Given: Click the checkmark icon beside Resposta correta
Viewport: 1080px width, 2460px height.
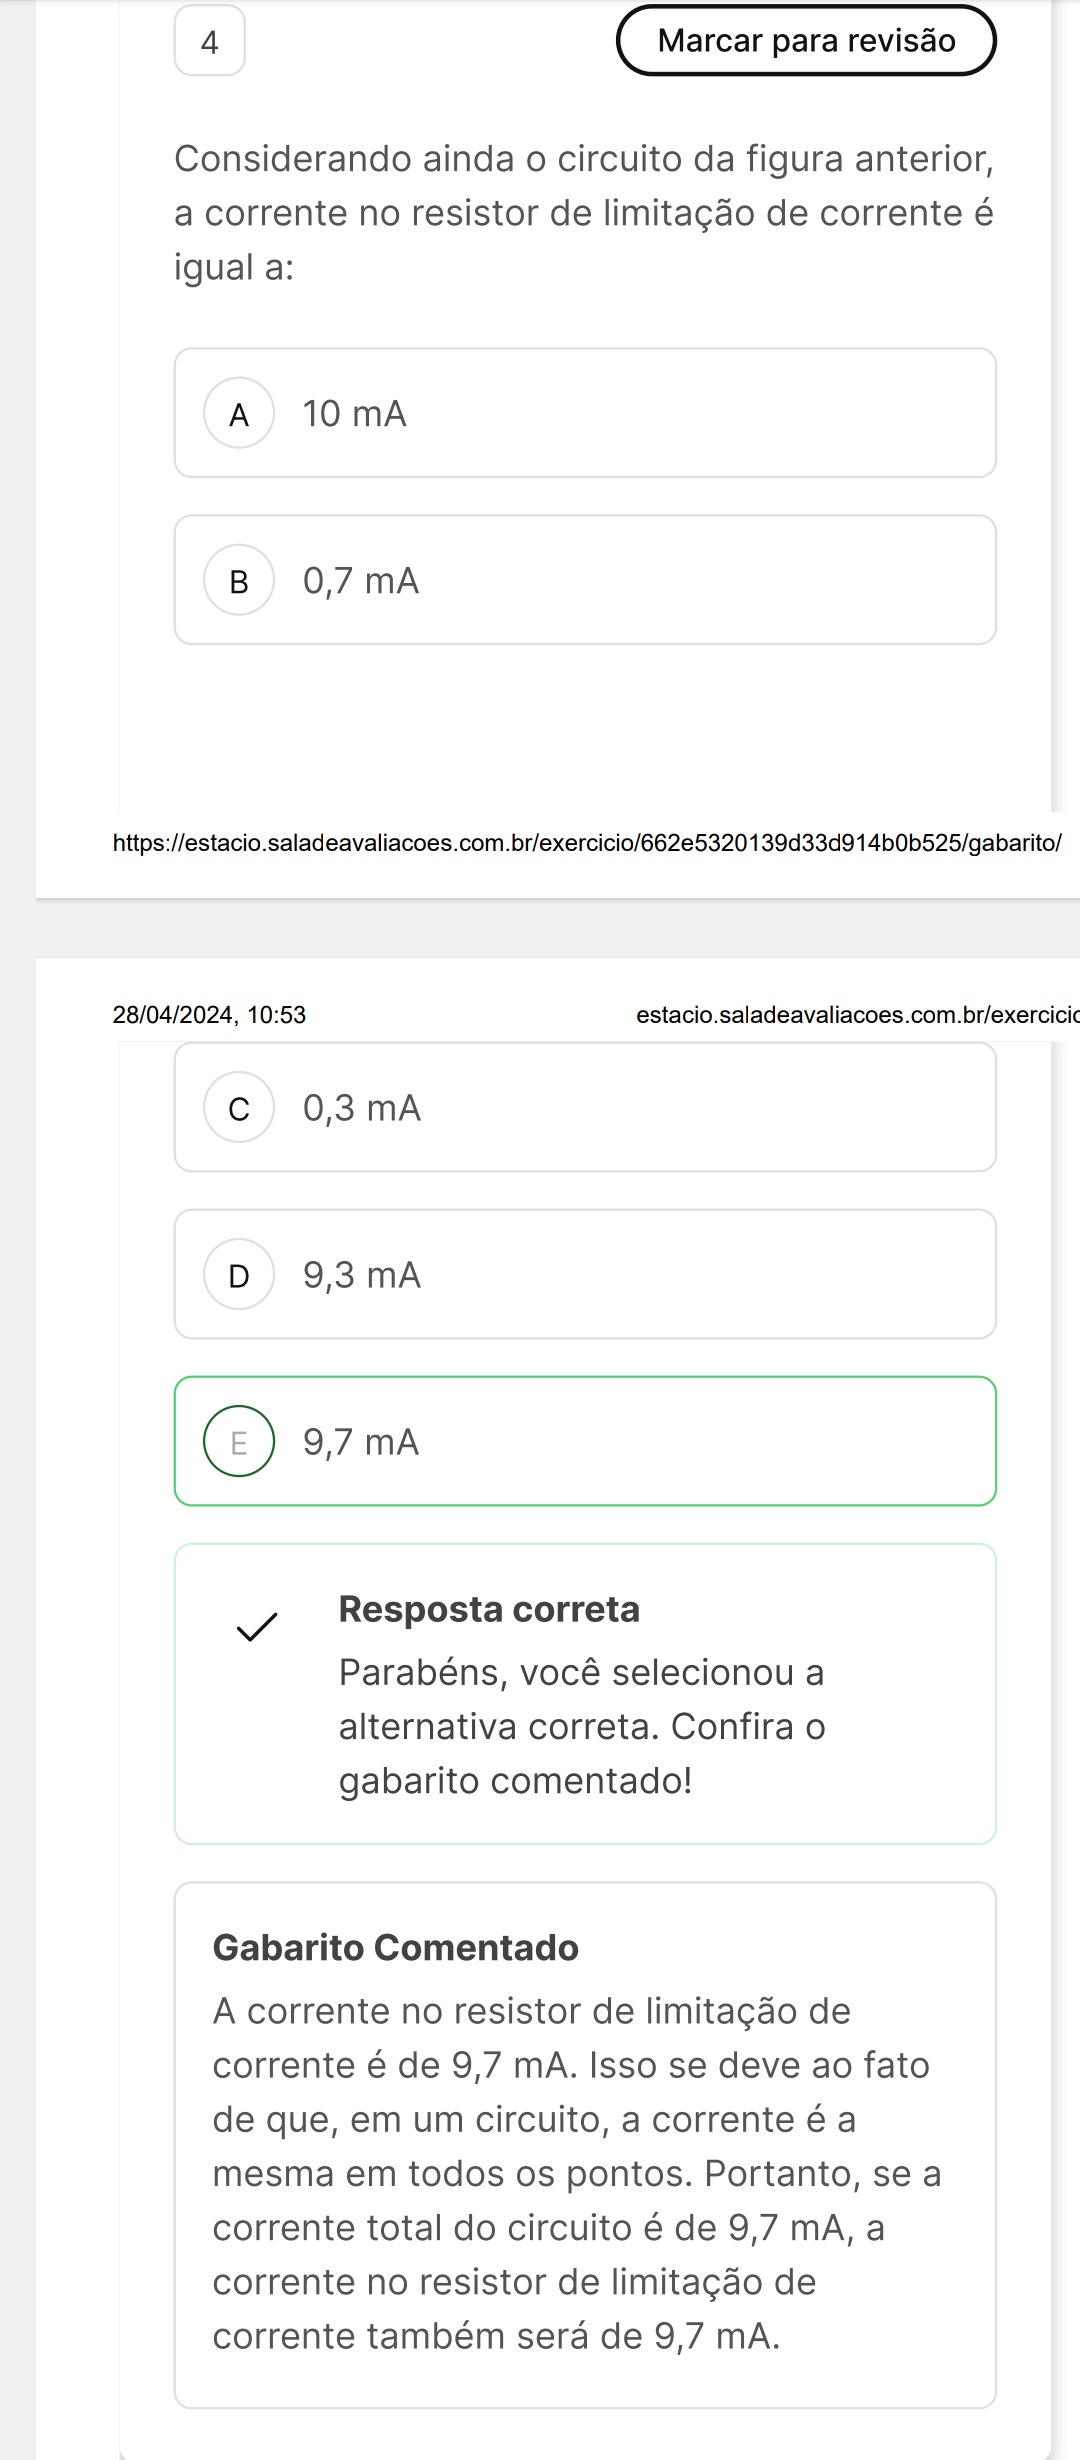Looking at the screenshot, I should [257, 1627].
